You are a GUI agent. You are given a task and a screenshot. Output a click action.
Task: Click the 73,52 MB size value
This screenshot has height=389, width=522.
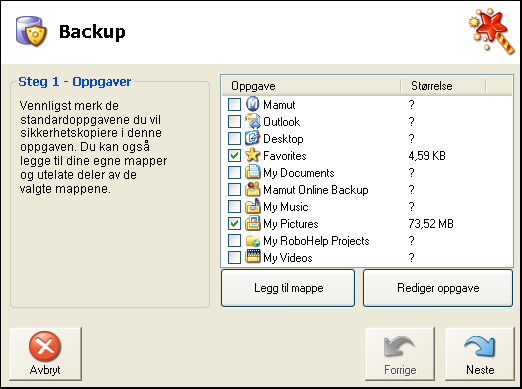click(x=431, y=224)
